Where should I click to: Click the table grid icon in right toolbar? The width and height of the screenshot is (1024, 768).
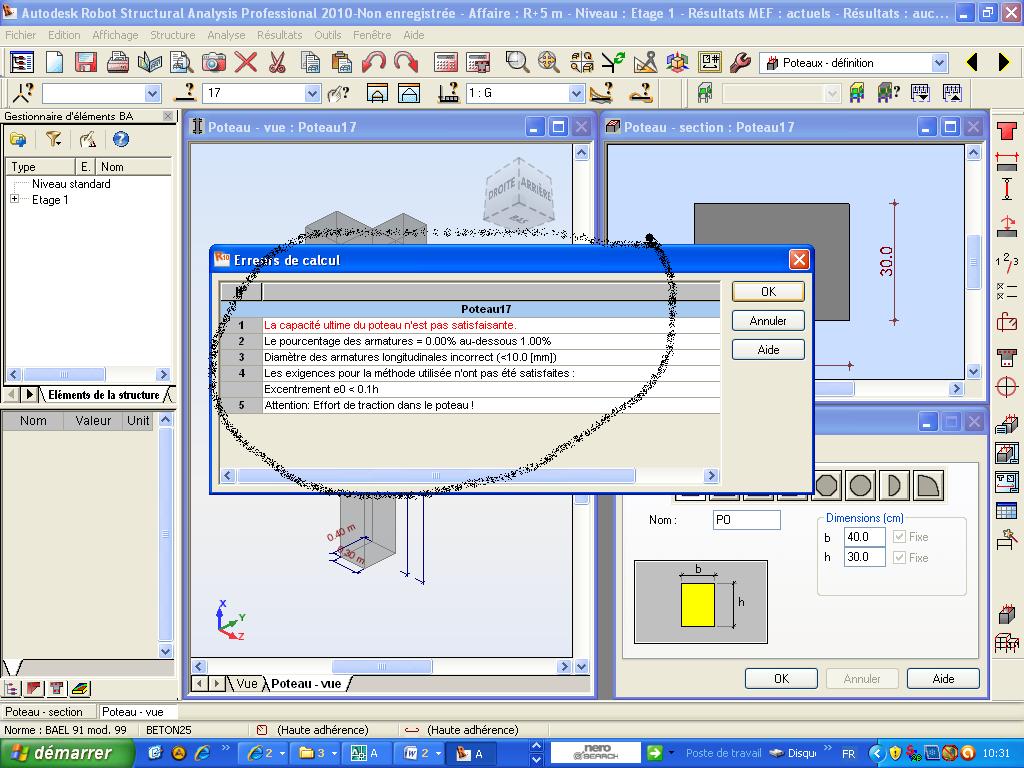point(1006,511)
